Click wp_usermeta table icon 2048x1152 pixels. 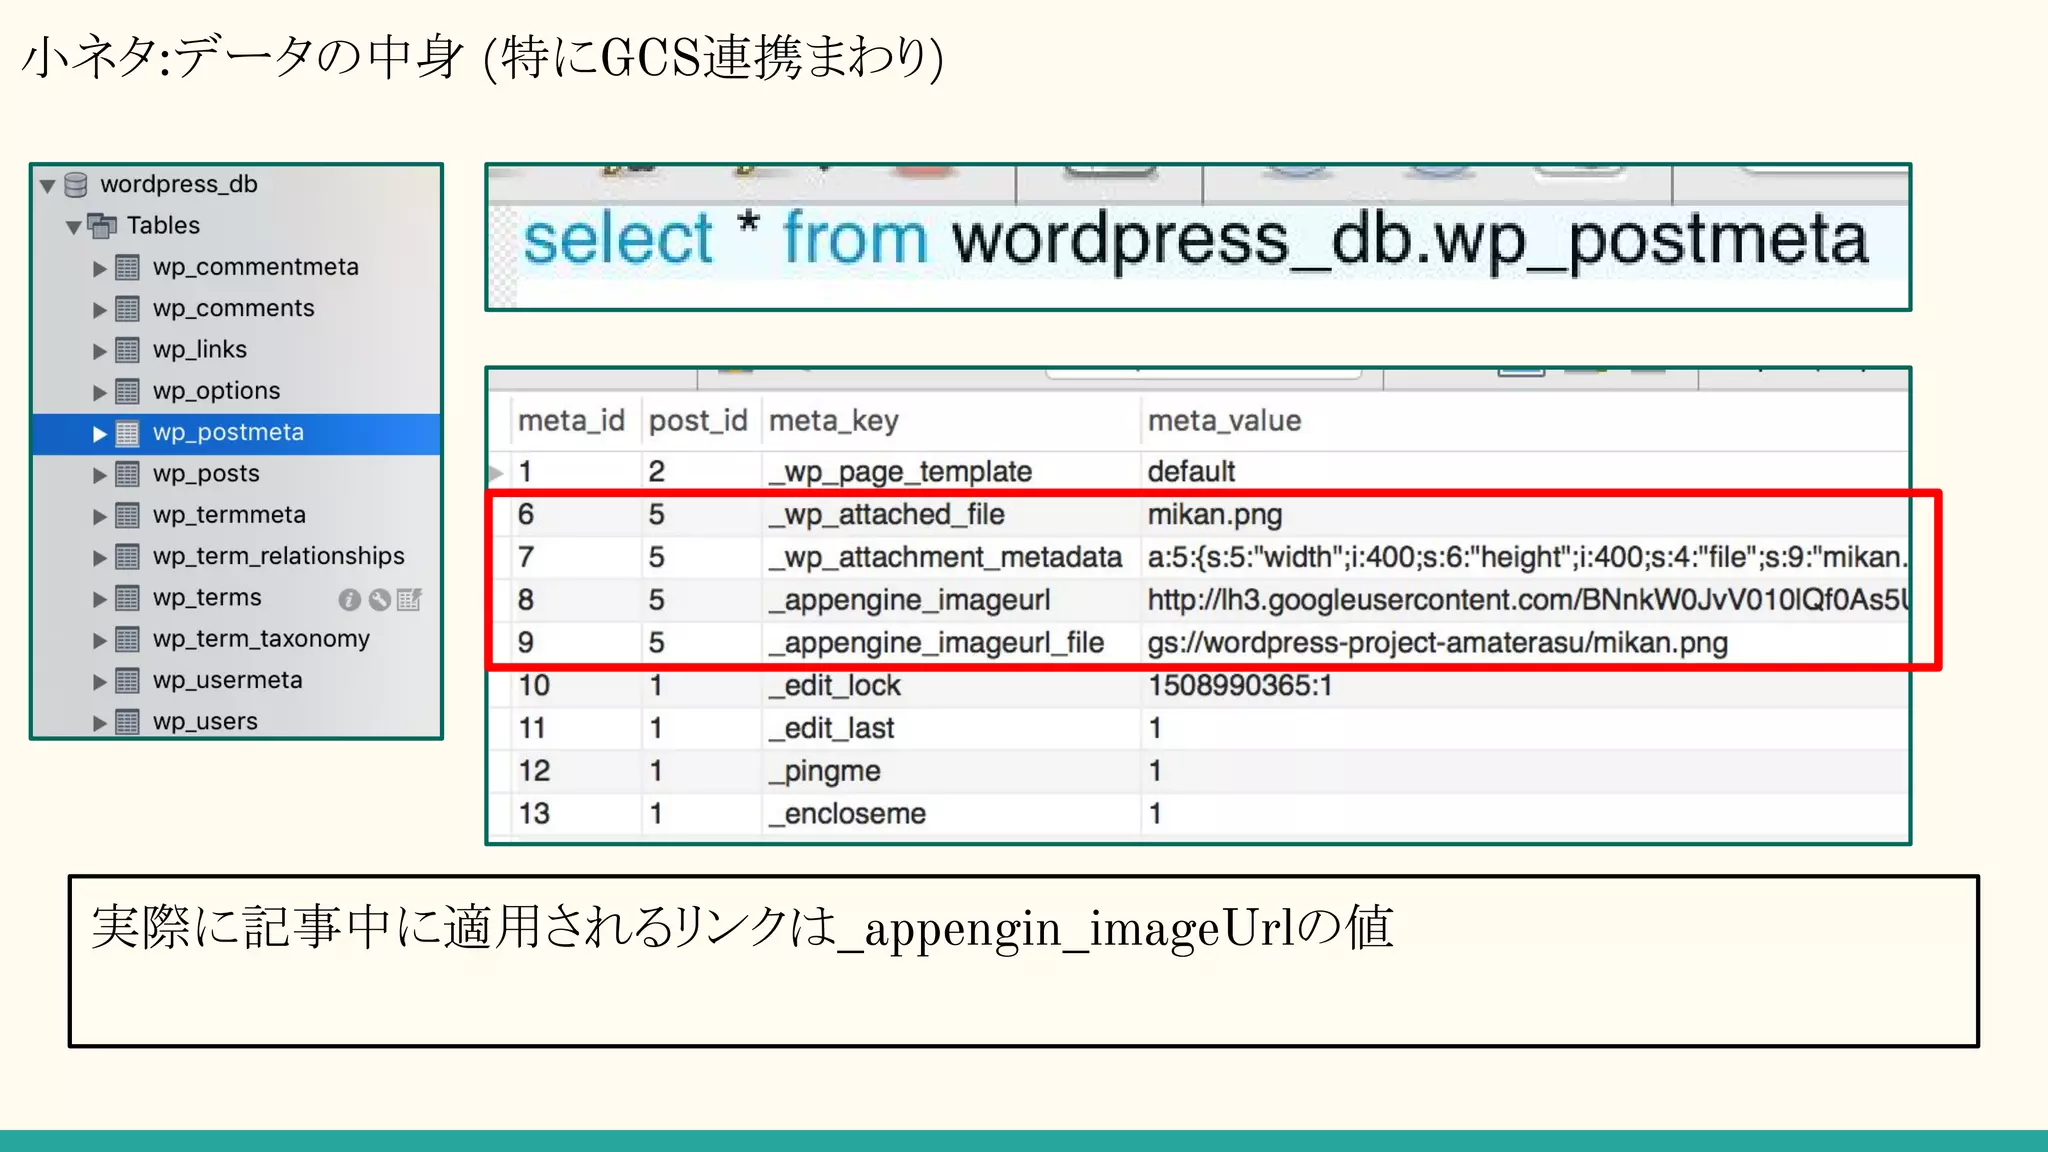click(127, 681)
